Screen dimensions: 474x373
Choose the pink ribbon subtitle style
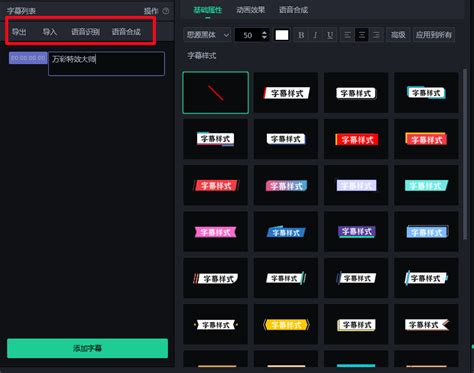point(216,232)
